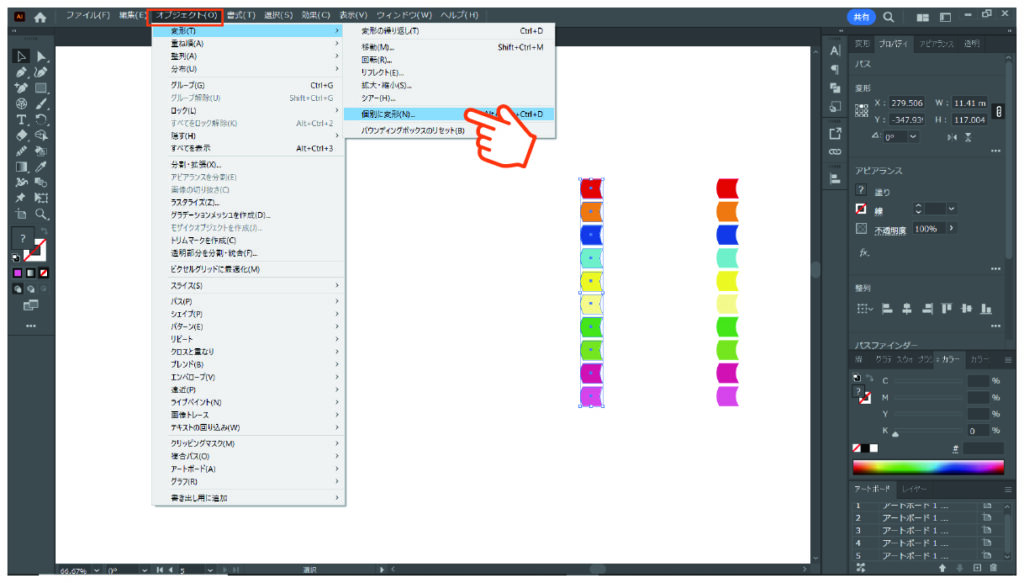Viewport: 1024px width, 583px height.
Task: Create new artboard in Artboards panel
Action: click(977, 568)
